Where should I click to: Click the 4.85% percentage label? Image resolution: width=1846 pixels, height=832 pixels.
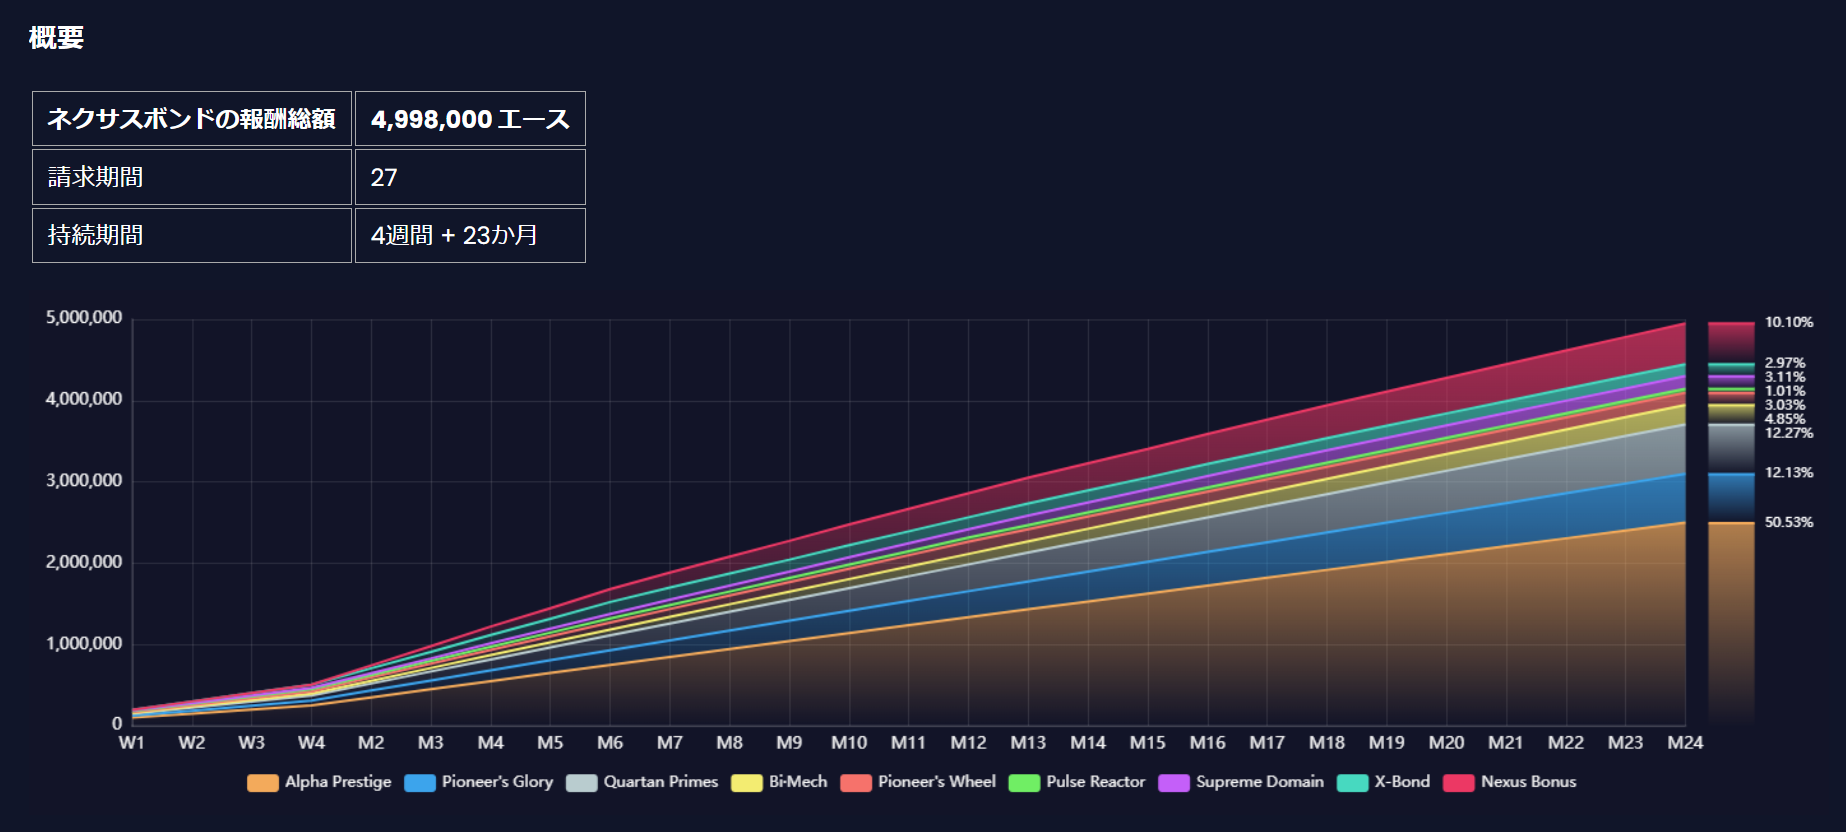pos(1785,419)
